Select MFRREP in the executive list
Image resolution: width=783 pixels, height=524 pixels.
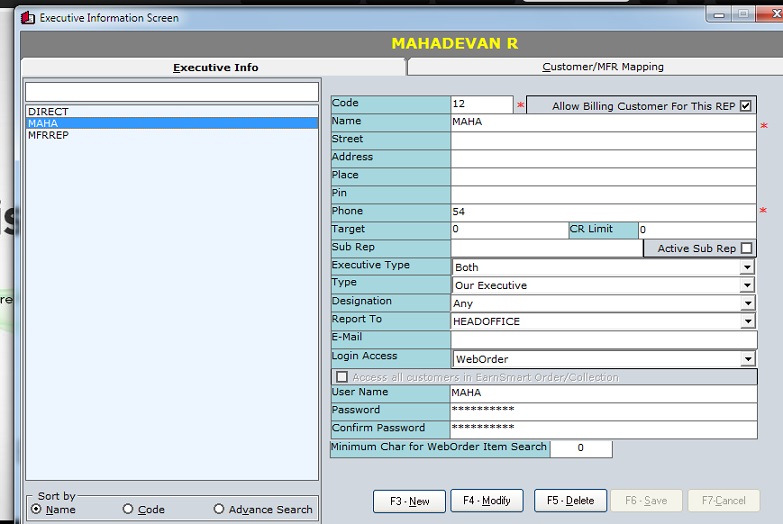point(172,135)
